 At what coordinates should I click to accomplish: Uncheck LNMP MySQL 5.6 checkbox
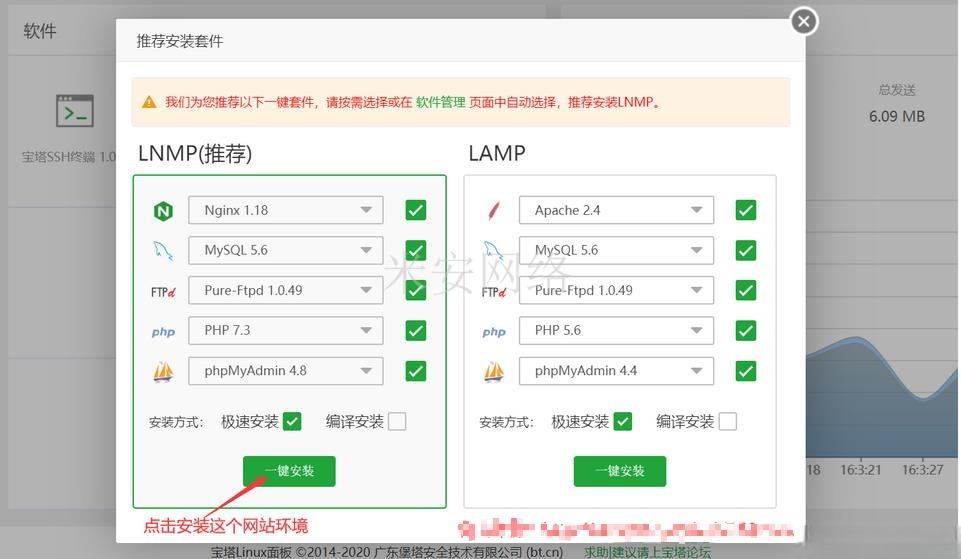coord(416,250)
